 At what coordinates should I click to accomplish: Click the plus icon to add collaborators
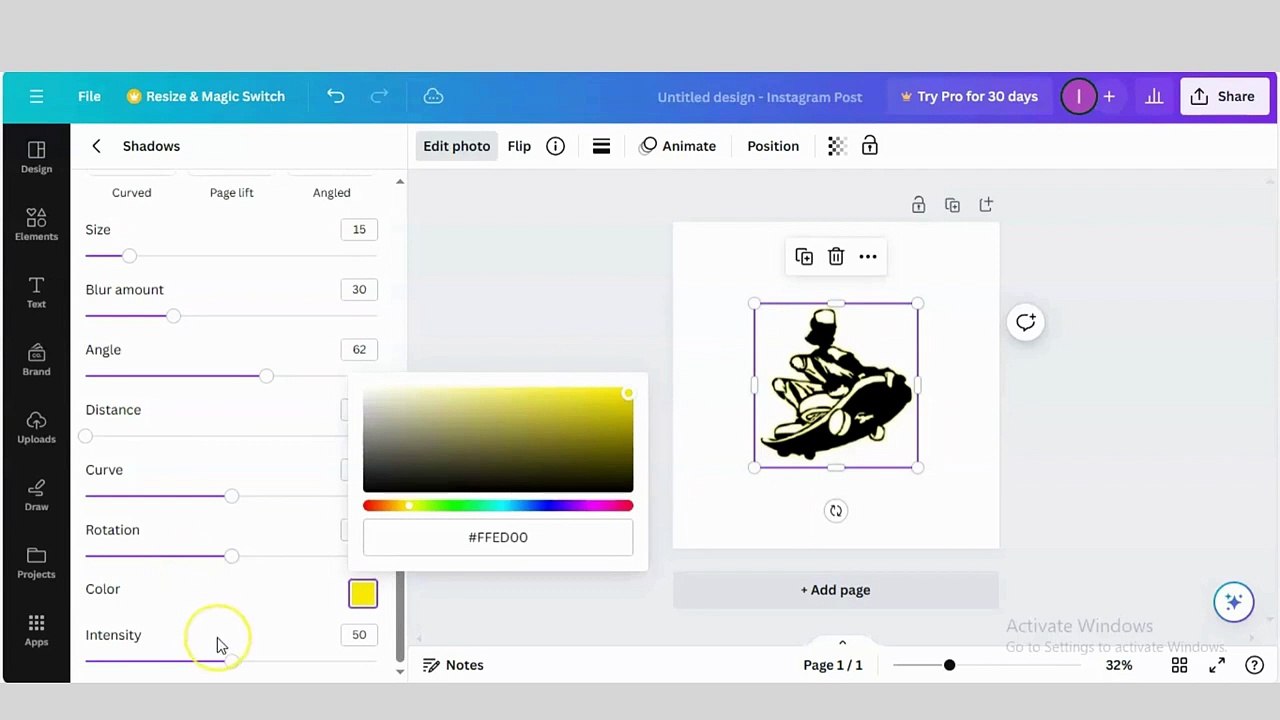tap(1109, 96)
